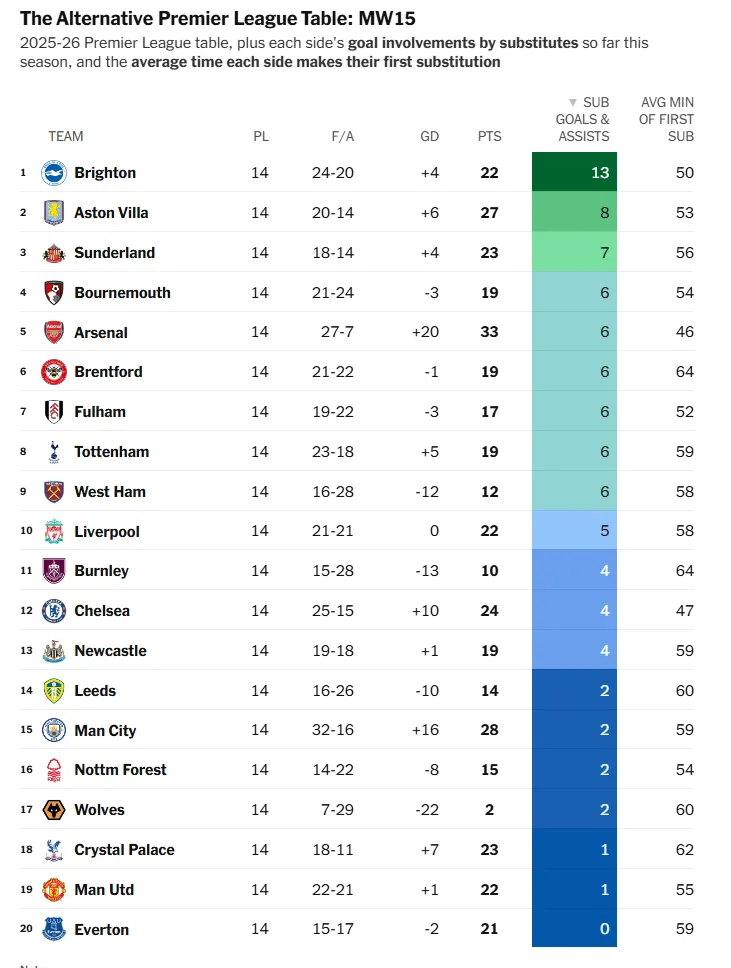Click the Brighton club crest icon
731x968 pixels.
click(53, 173)
